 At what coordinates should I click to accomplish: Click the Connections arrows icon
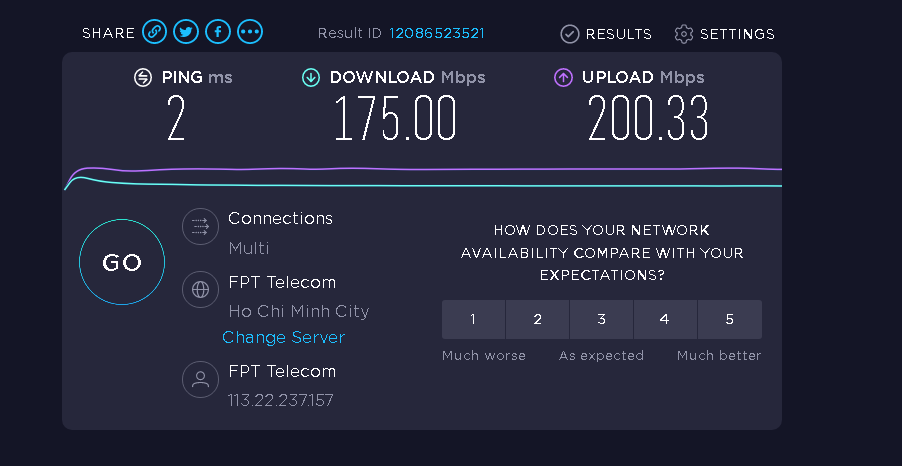[x=200, y=227]
